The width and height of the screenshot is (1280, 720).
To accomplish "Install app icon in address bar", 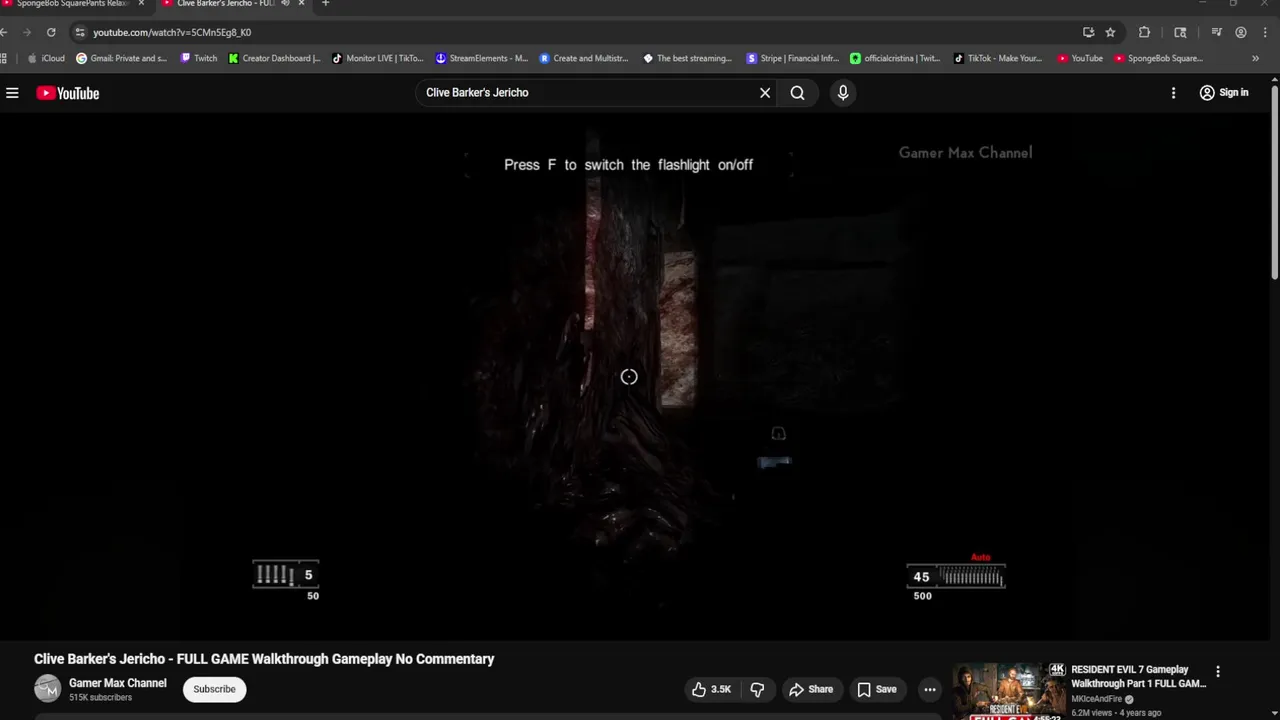I will 1088,32.
